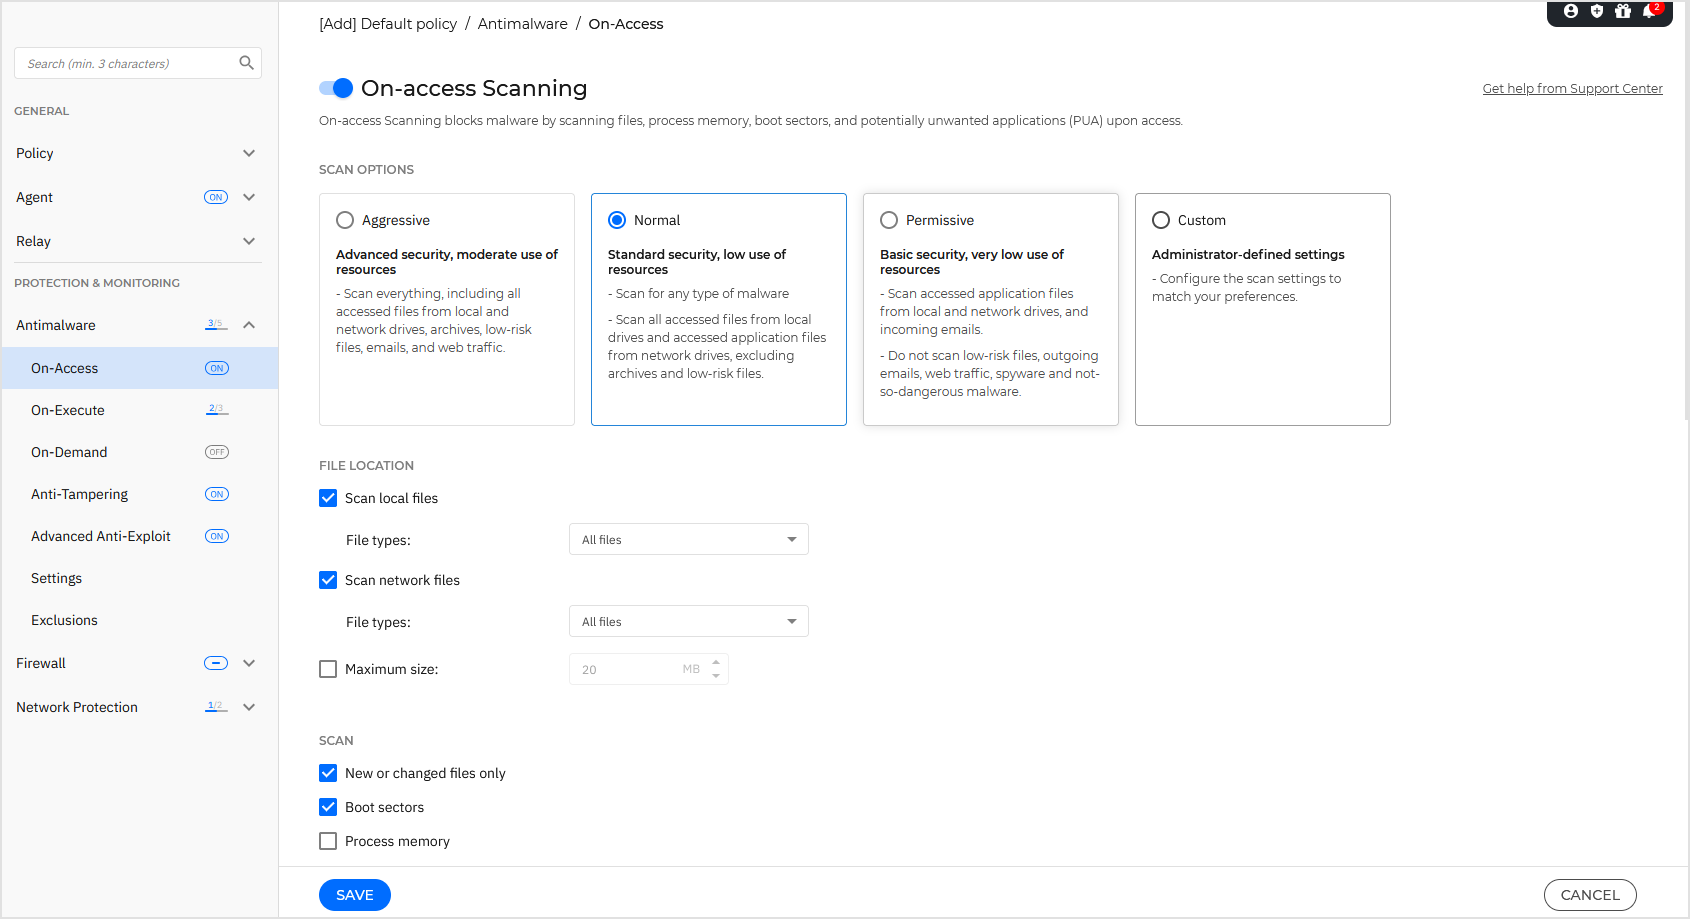Open the On-Execute settings page

pos(68,410)
